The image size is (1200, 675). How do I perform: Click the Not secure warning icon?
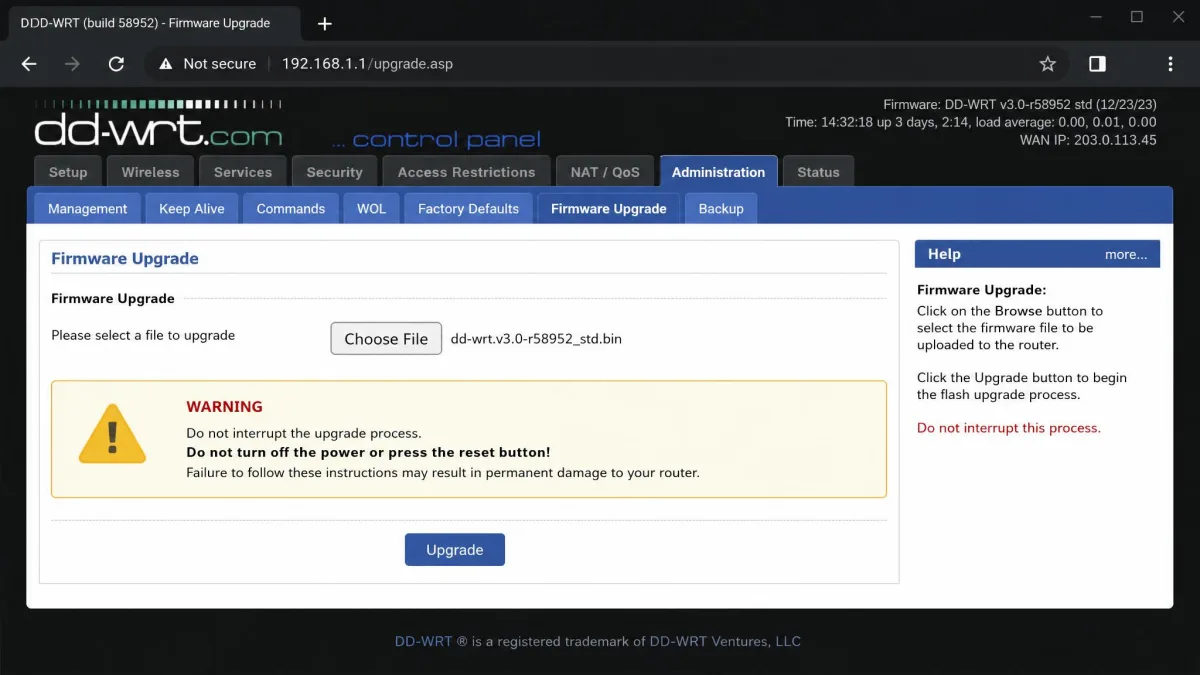[166, 64]
